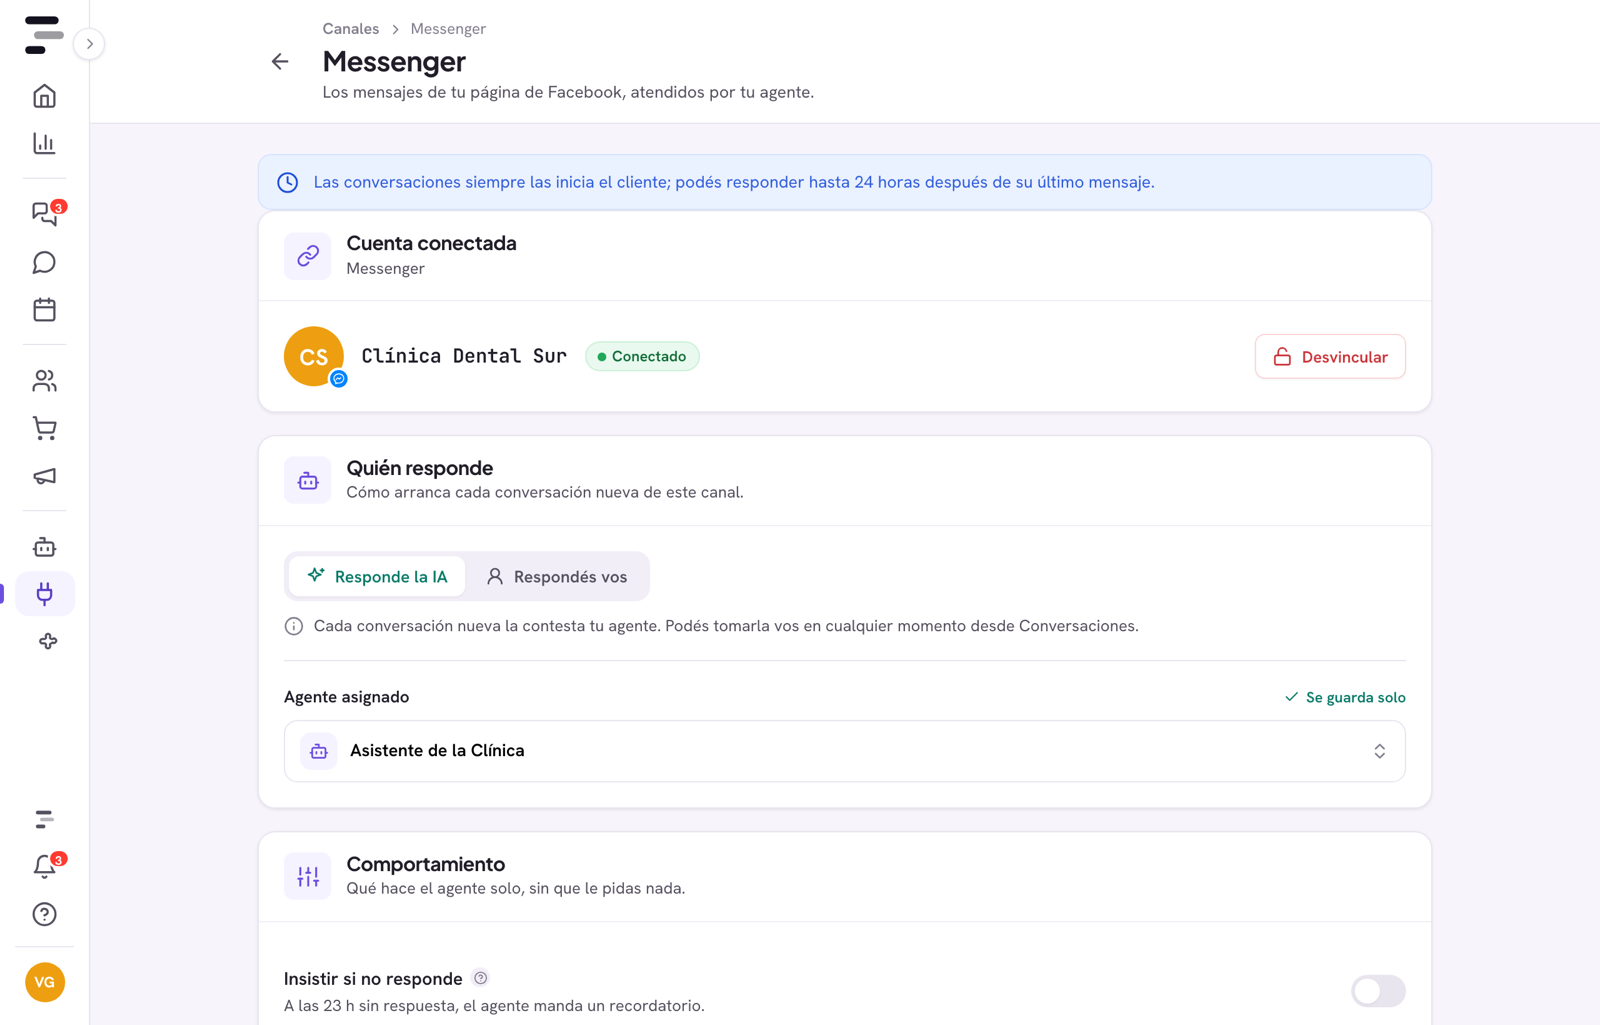
Task: Open the analytics bar chart icon
Action: [44, 143]
